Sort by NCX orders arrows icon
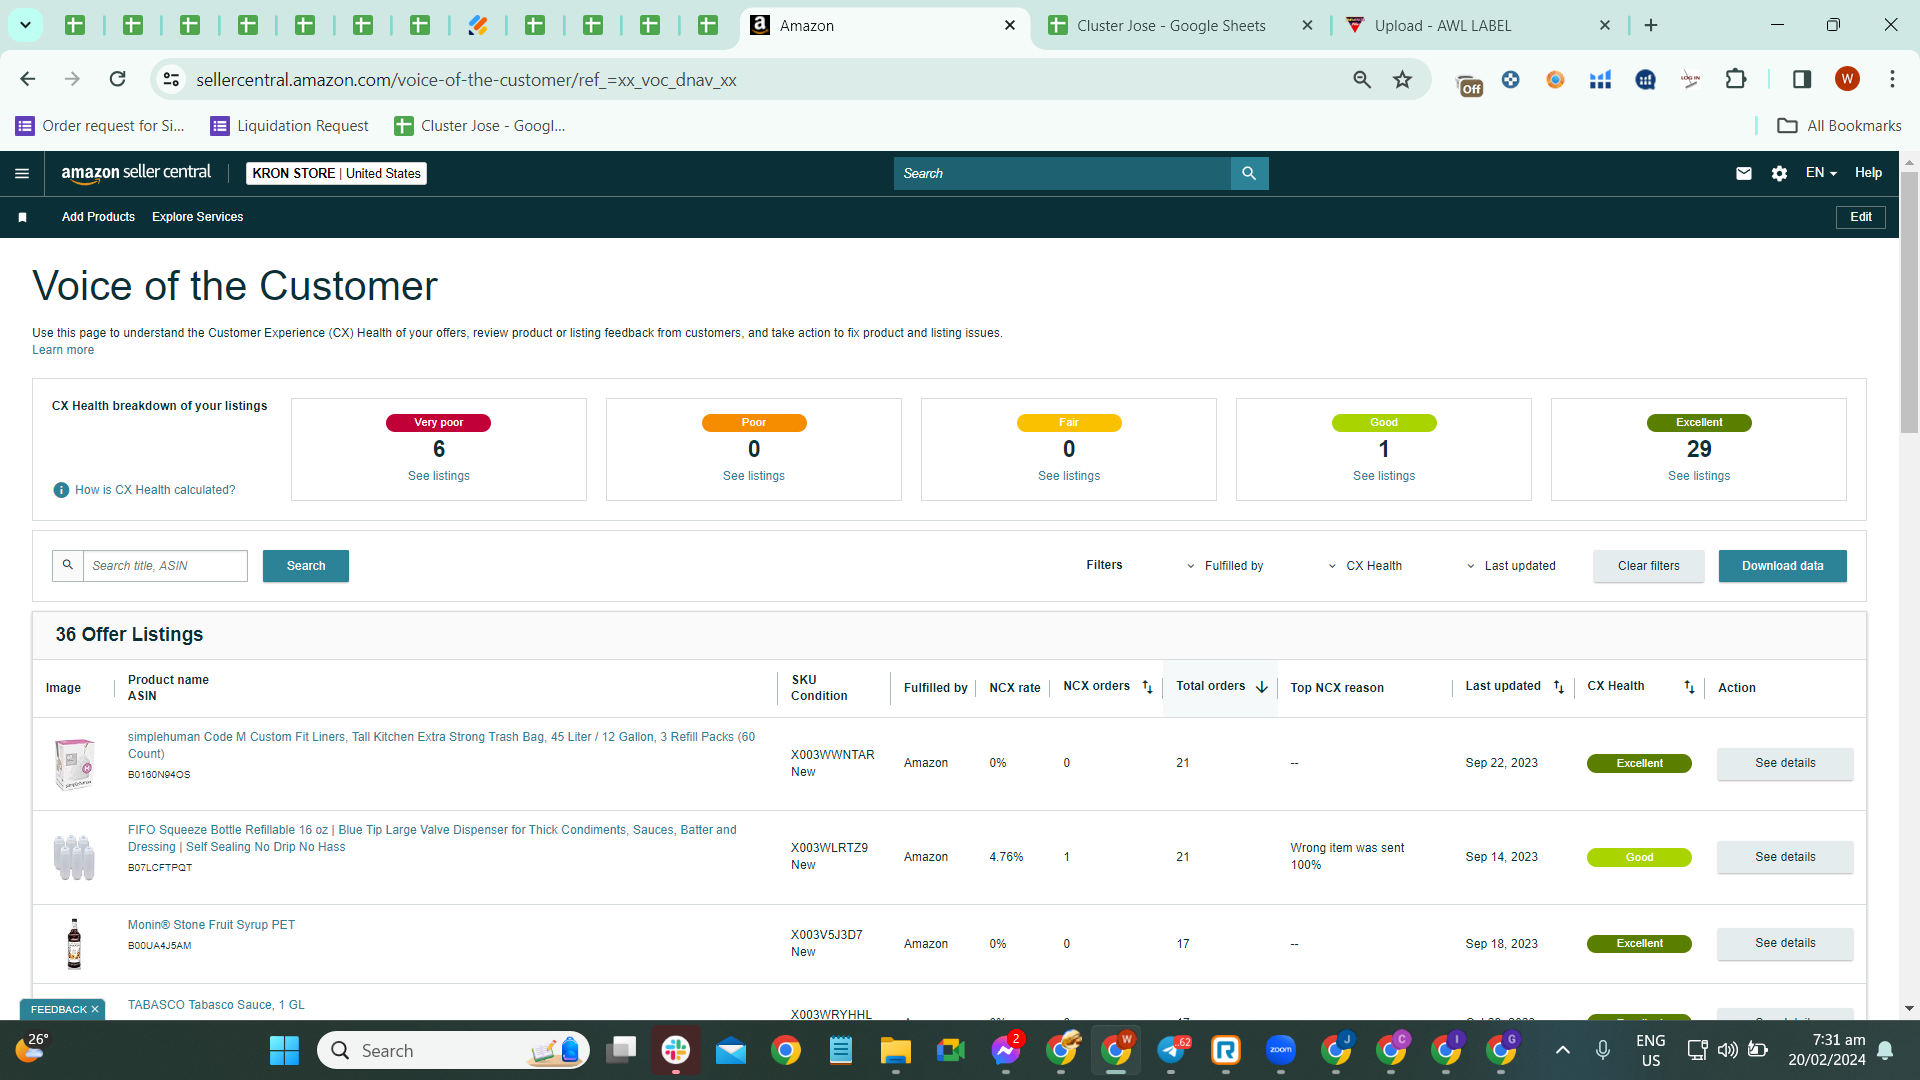Screen dimensions: 1920x1080 [1147, 687]
